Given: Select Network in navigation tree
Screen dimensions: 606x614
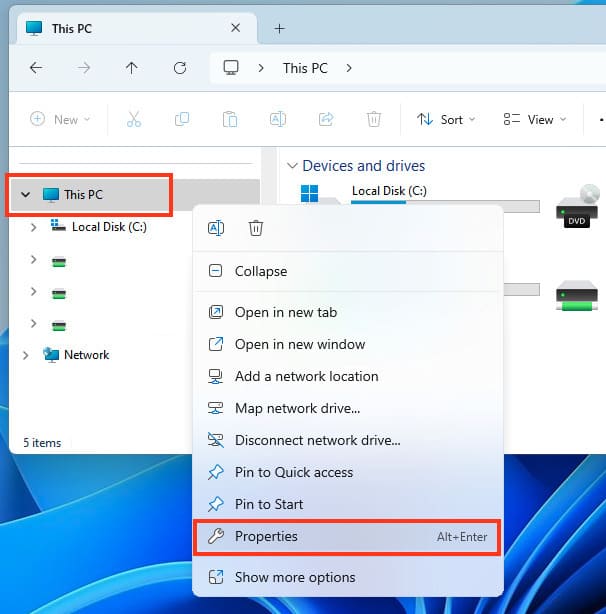Looking at the screenshot, I should tap(87, 355).
